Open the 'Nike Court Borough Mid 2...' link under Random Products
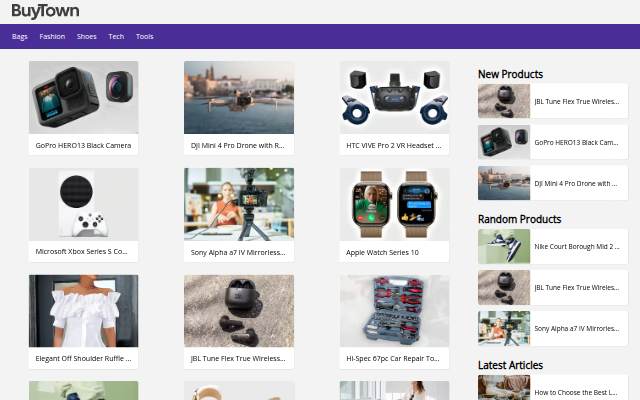Screen dimensions: 640x400 click(577, 247)
